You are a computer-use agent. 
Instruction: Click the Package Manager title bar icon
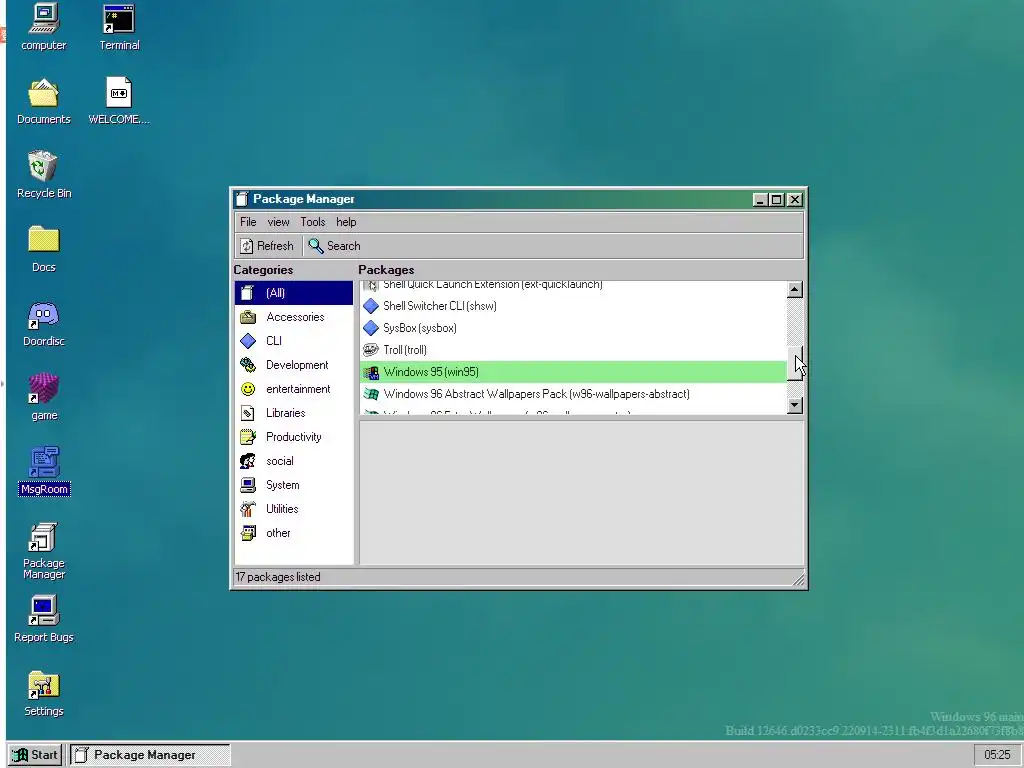[242, 199]
